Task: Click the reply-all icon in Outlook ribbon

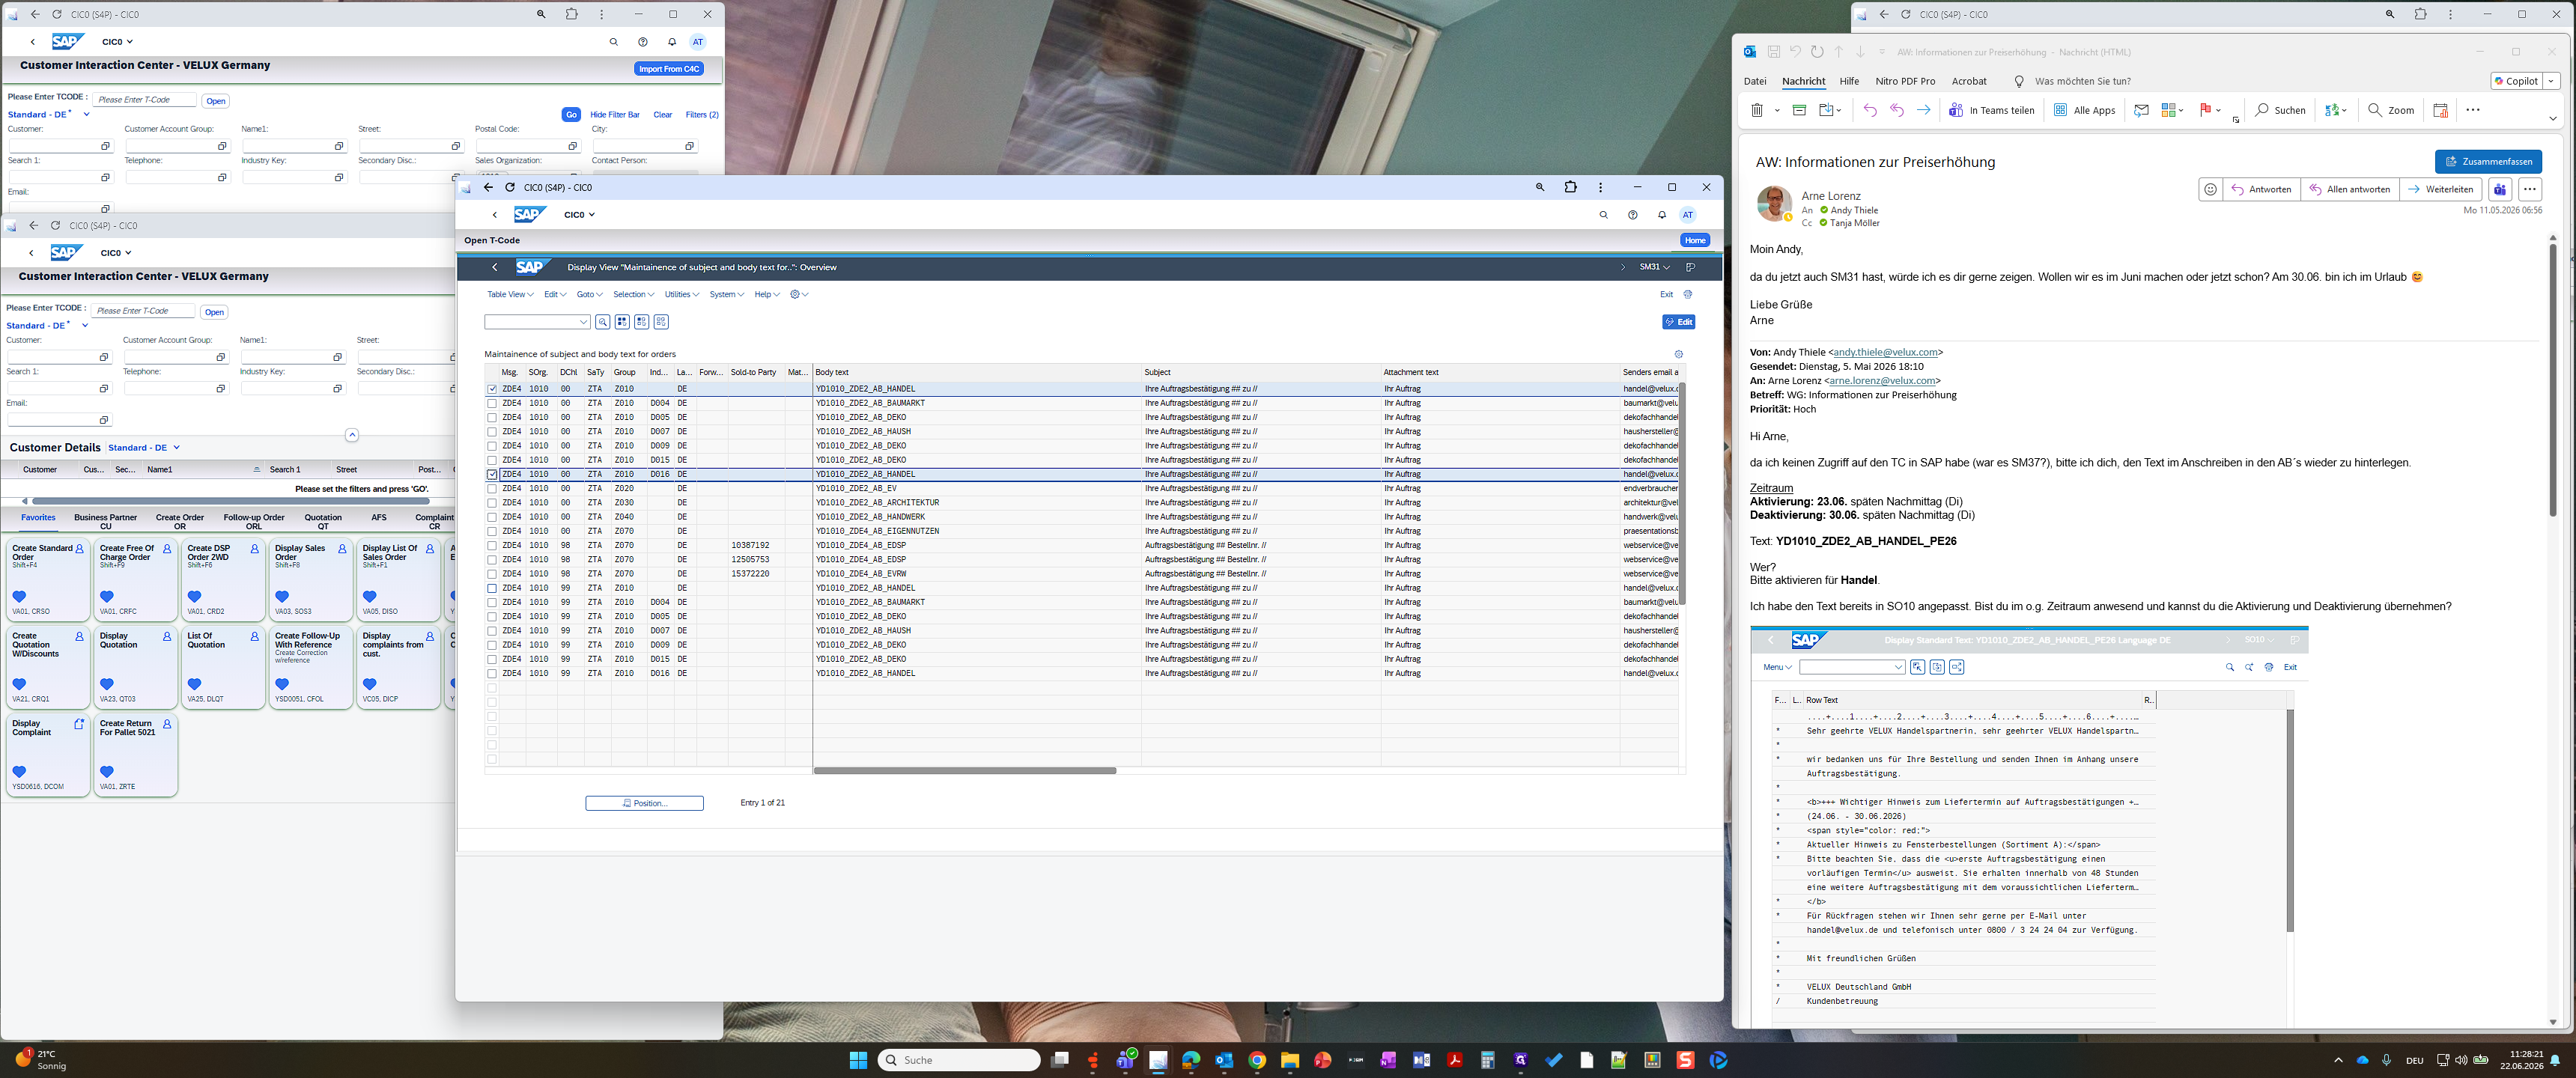Action: [x=1897, y=110]
